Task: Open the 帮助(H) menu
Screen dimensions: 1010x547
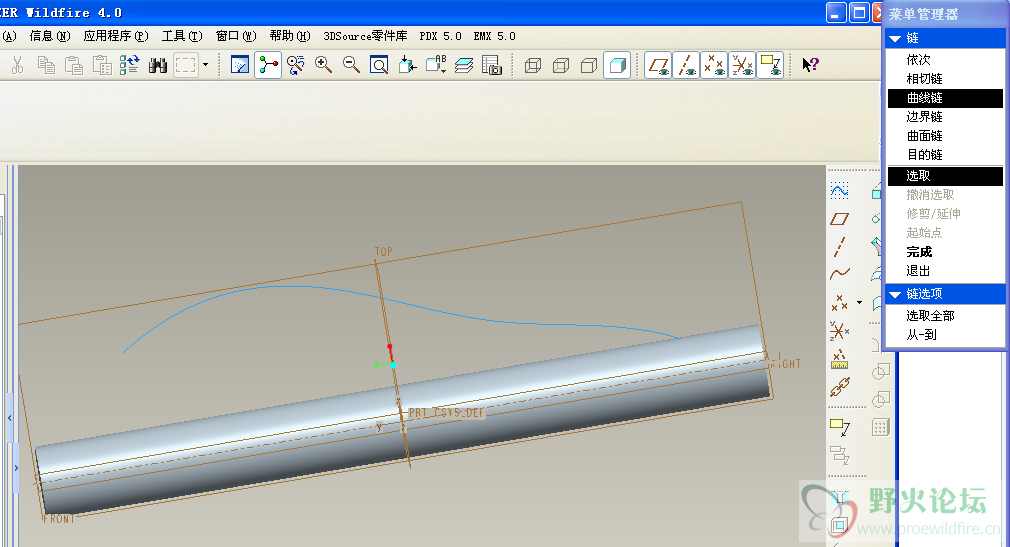Action: click(290, 36)
